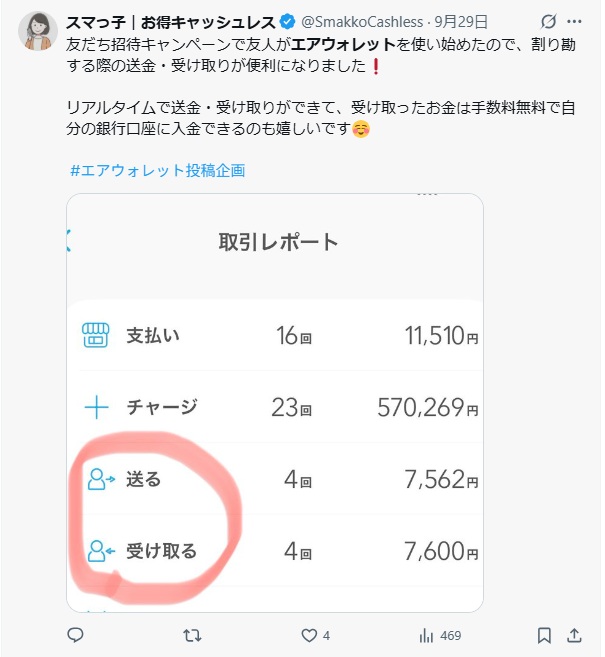Click the 9月29日 post date
Screen dimensions: 605x657
click(x=461, y=21)
